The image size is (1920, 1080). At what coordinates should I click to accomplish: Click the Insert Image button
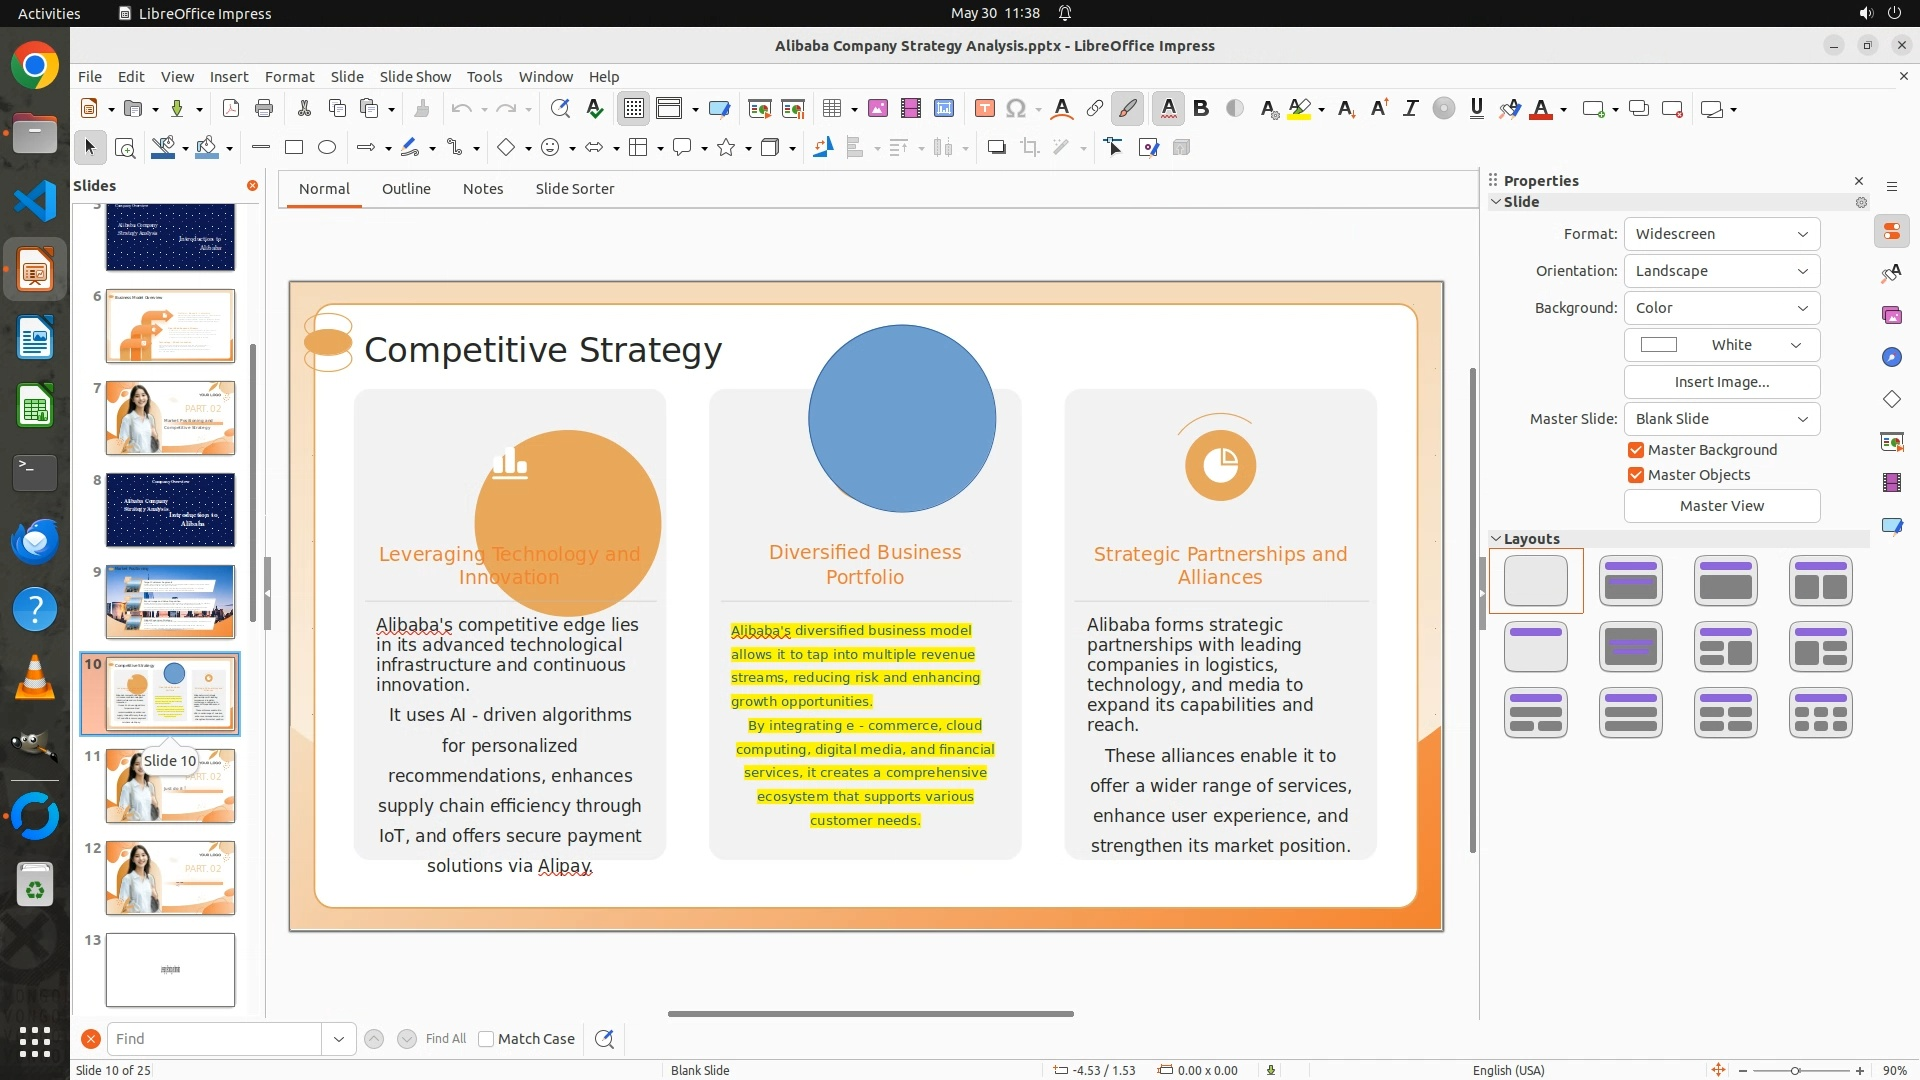tap(1721, 382)
